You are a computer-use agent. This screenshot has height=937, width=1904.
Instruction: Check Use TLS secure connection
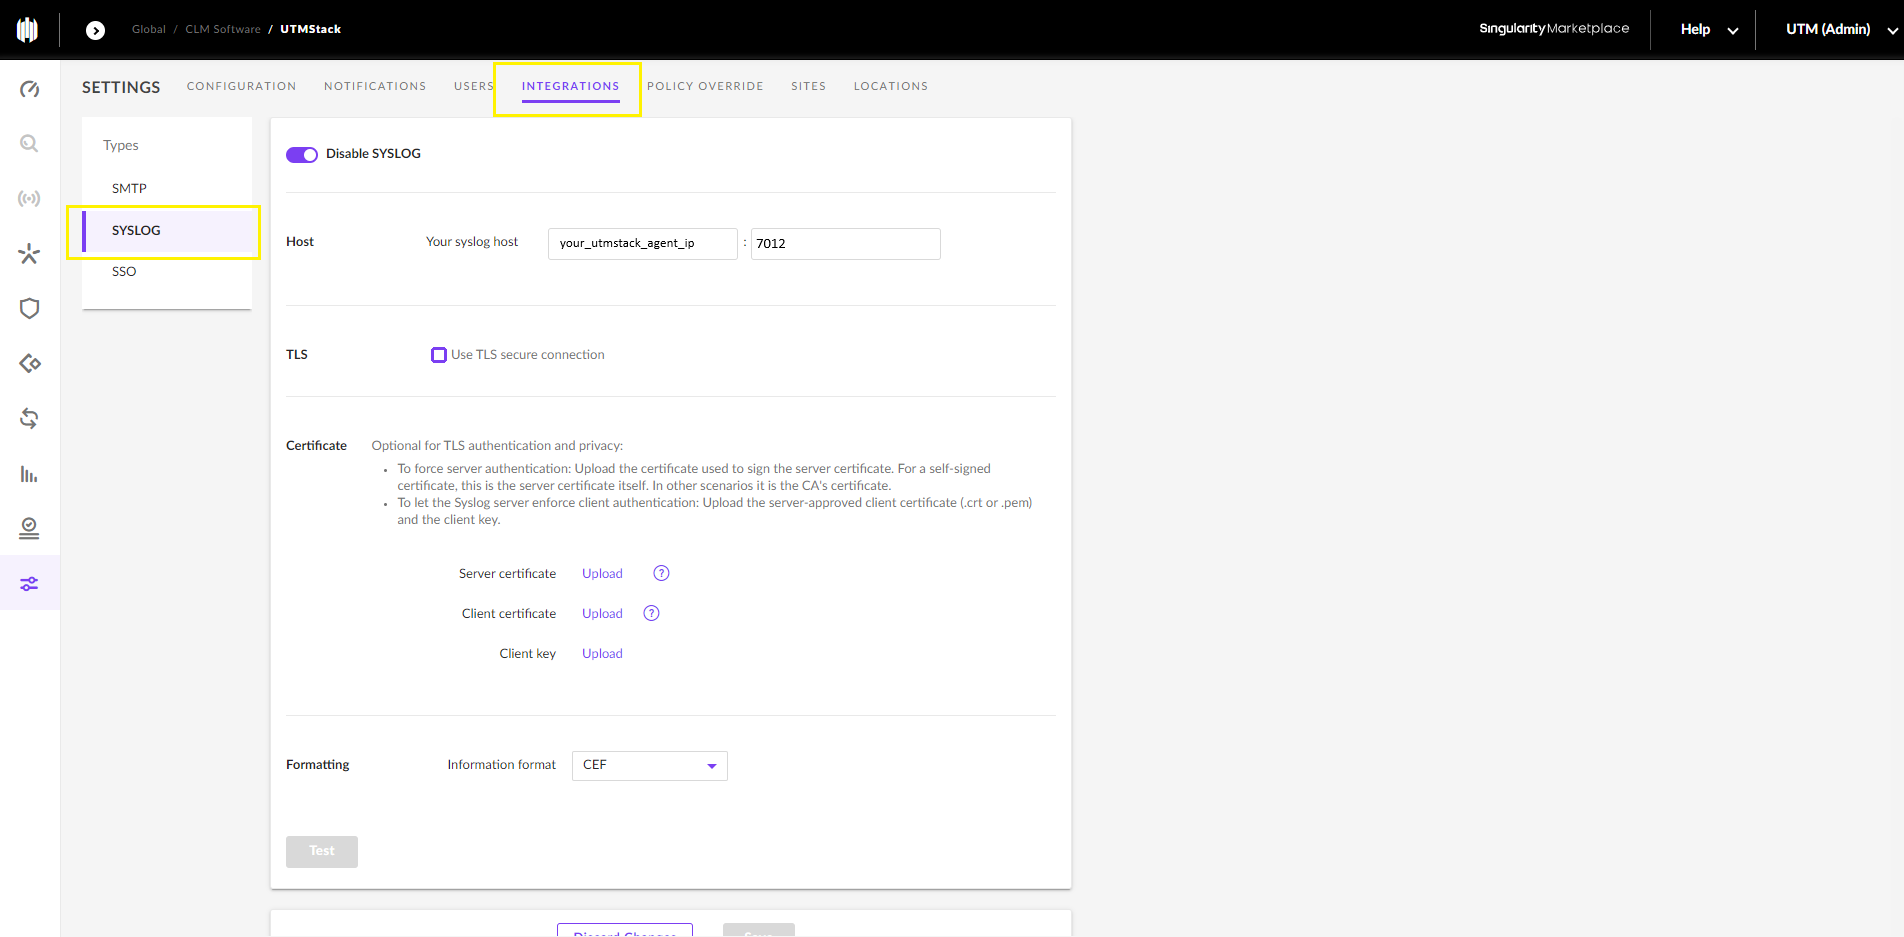click(x=439, y=355)
